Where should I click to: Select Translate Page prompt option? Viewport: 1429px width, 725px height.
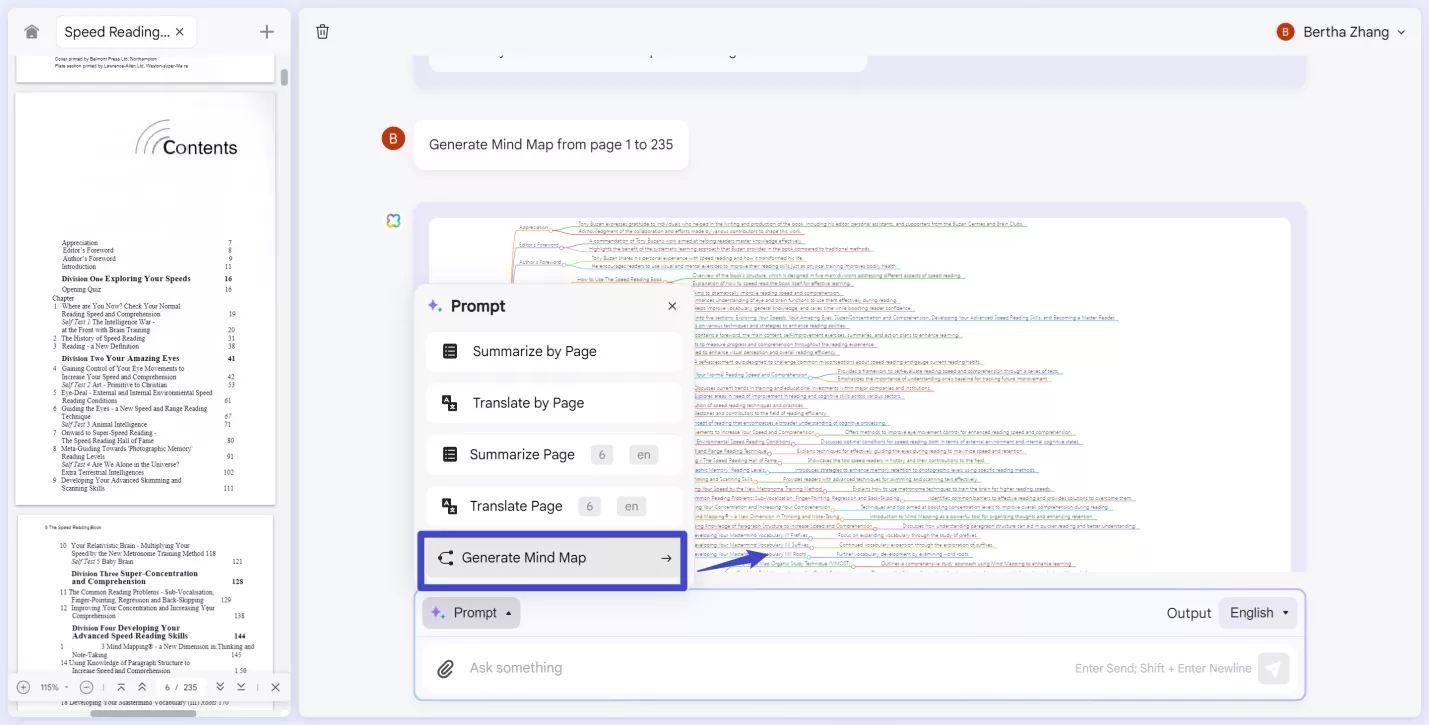554,506
